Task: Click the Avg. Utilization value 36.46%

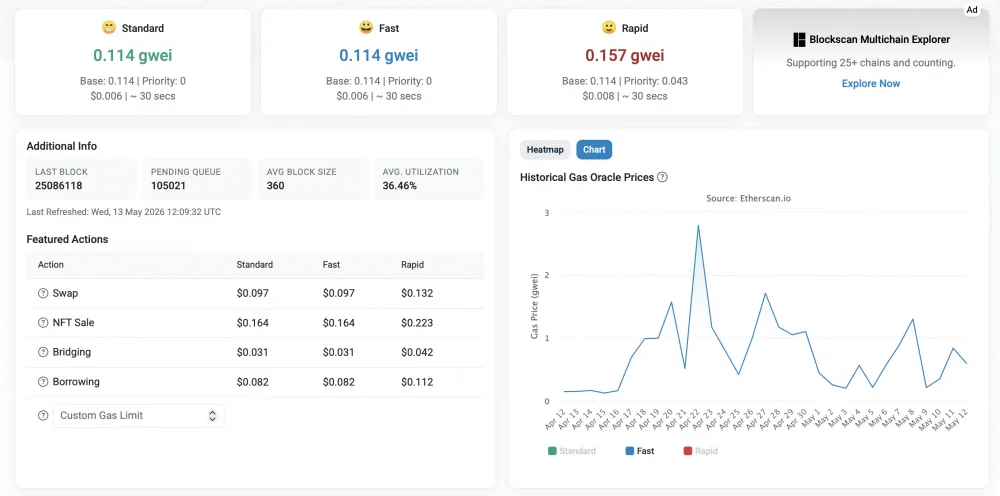Action: [400, 186]
